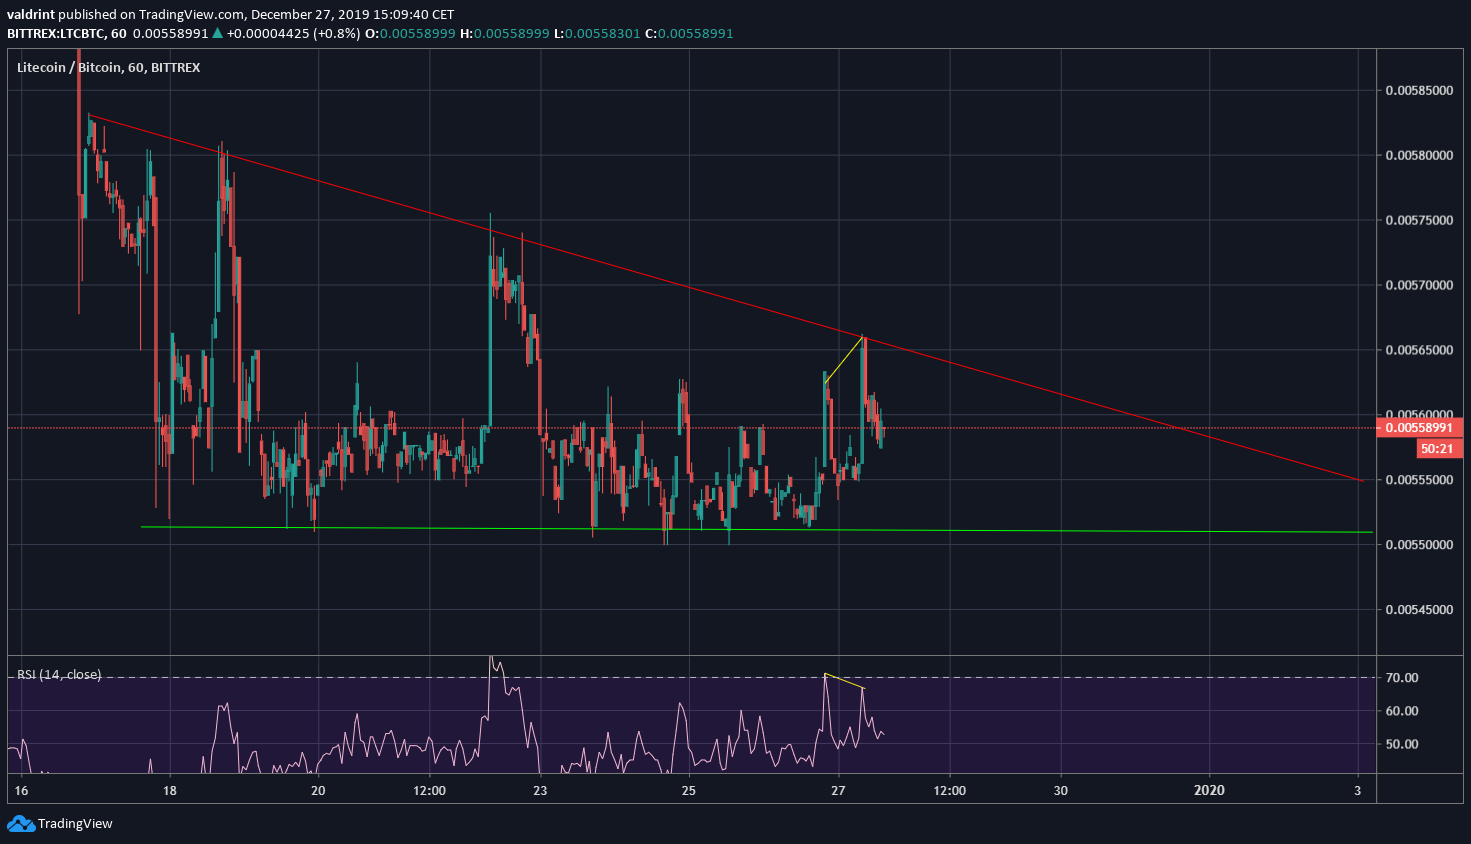The height and width of the screenshot is (844, 1471).
Task: Click the yellow line inside the RSI panel
Action: [x=843, y=683]
